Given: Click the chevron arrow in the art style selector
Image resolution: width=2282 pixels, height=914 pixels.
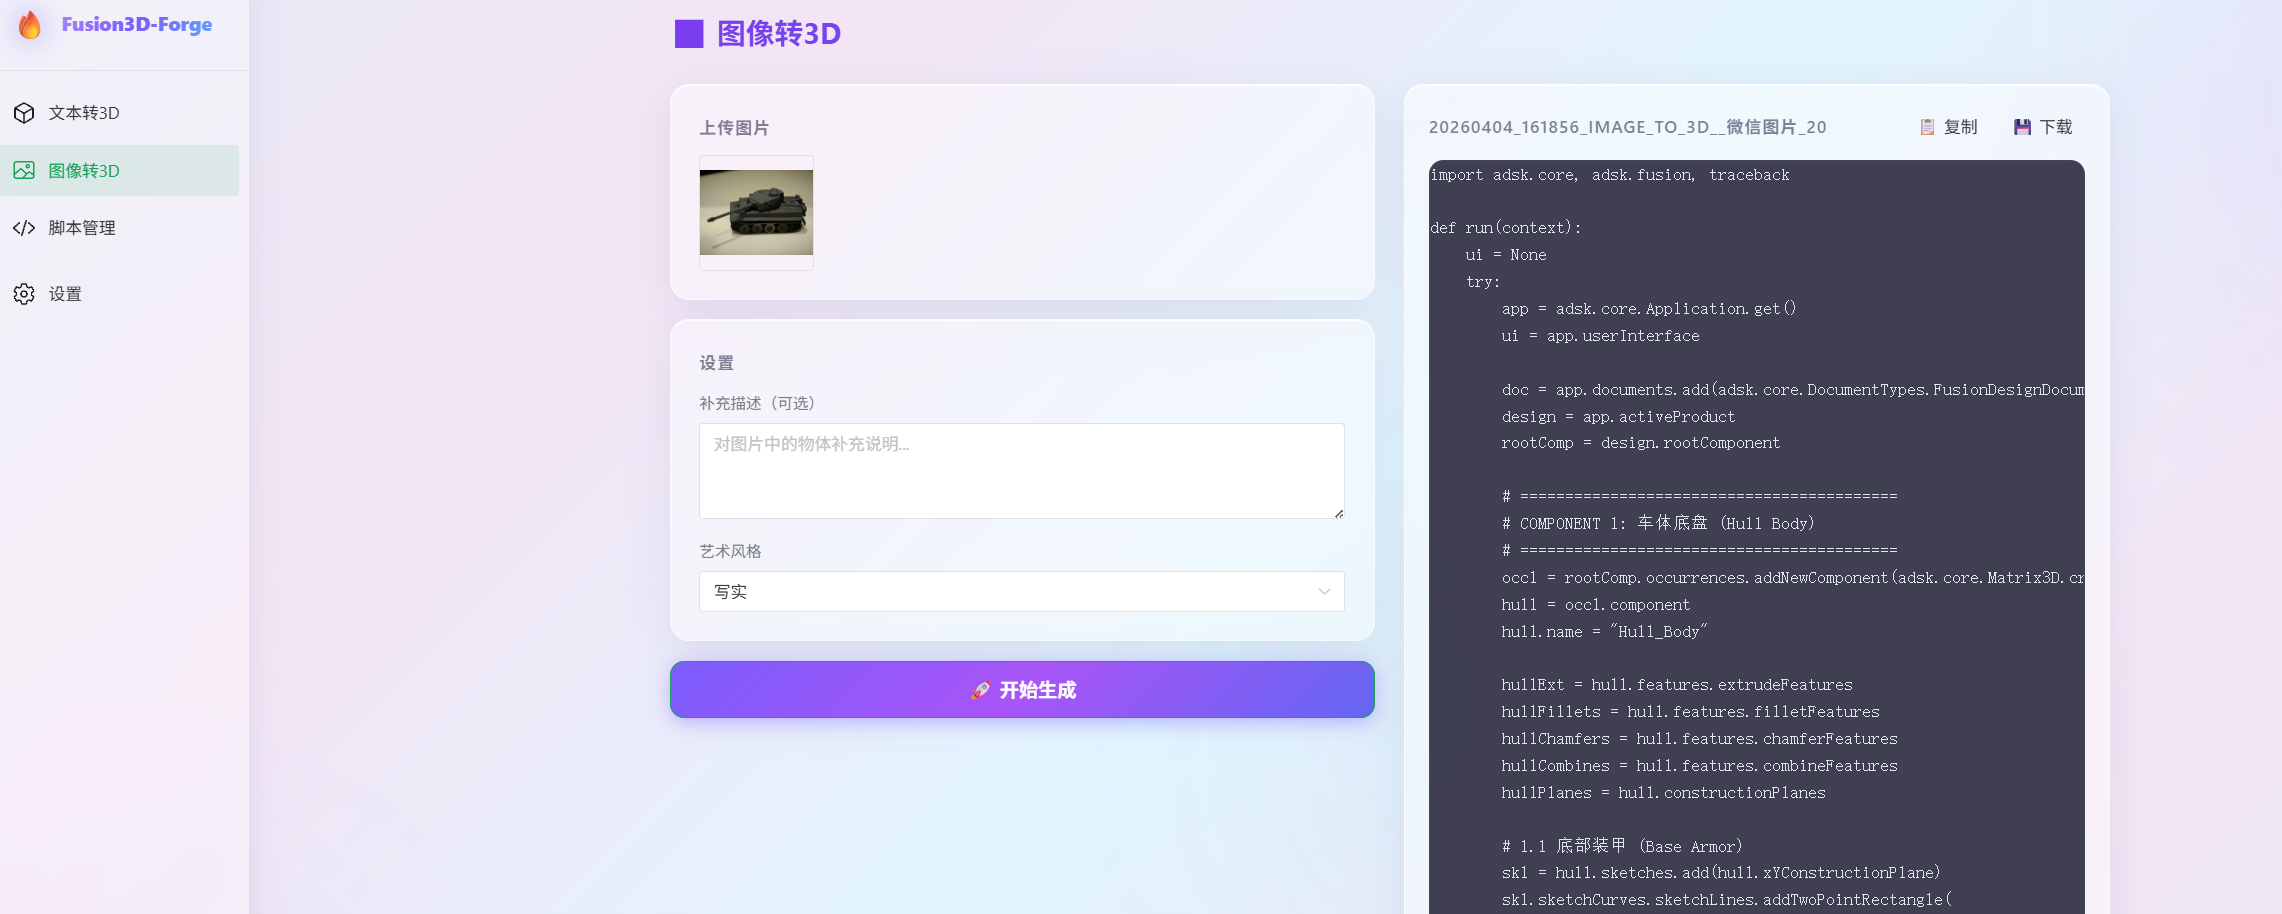Looking at the screenshot, I should [1324, 592].
